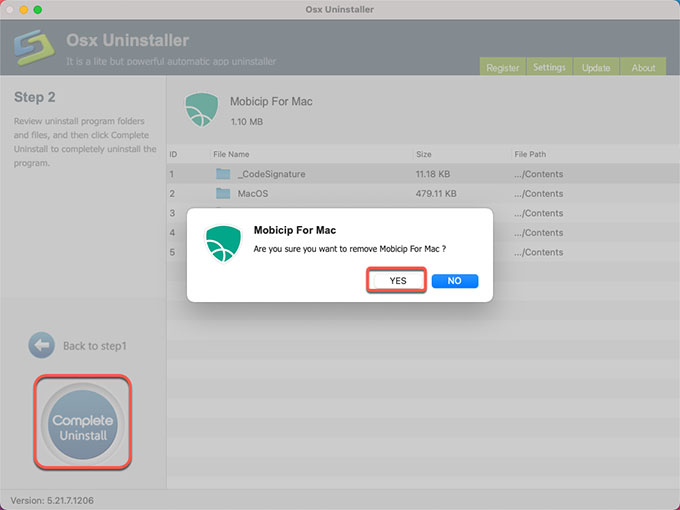This screenshot has width=680, height=510.
Task: Open the About tab
Action: coord(643,67)
